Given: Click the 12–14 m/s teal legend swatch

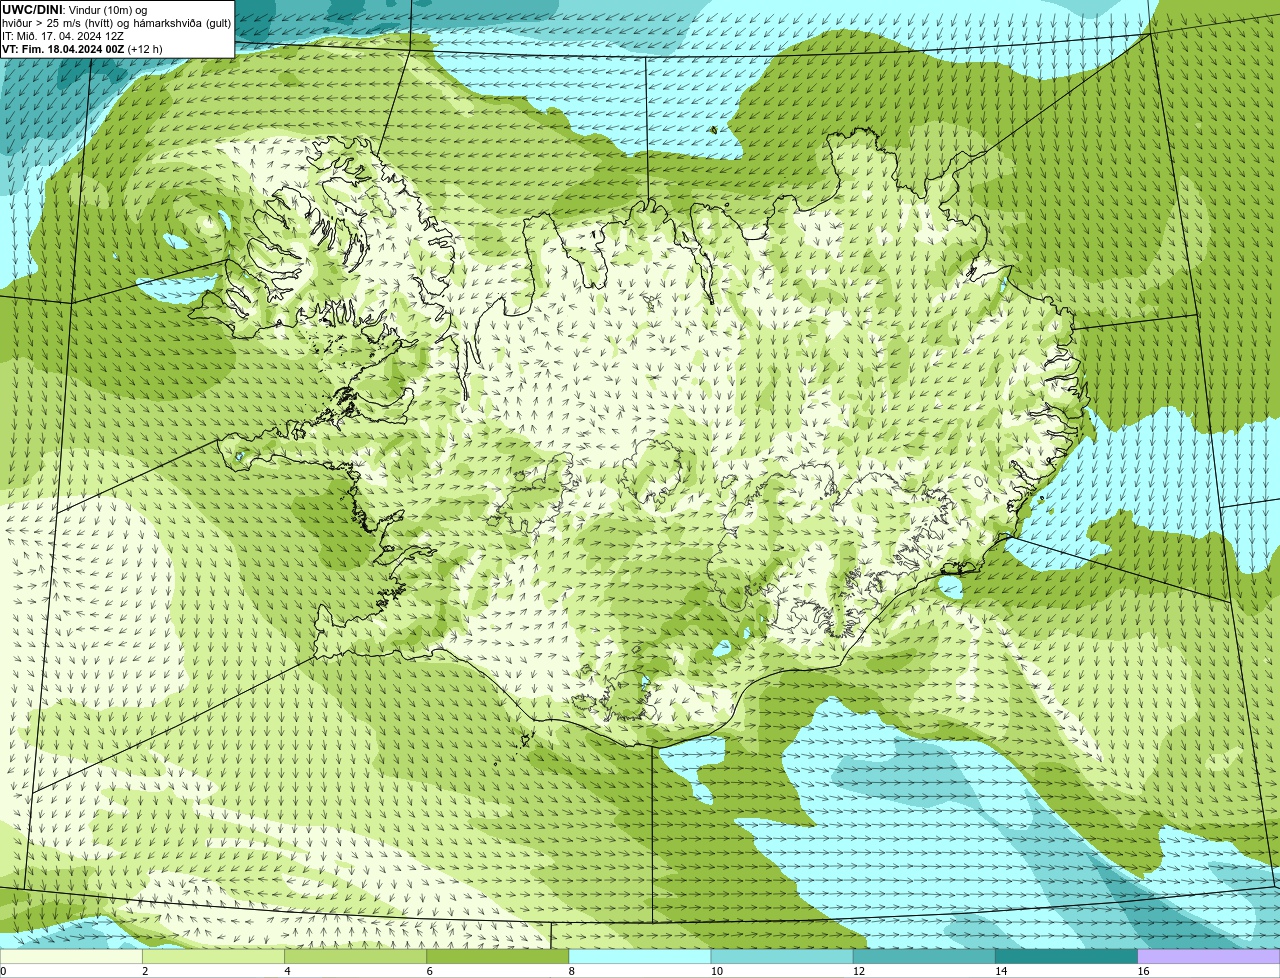Looking at the screenshot, I should (x=924, y=957).
